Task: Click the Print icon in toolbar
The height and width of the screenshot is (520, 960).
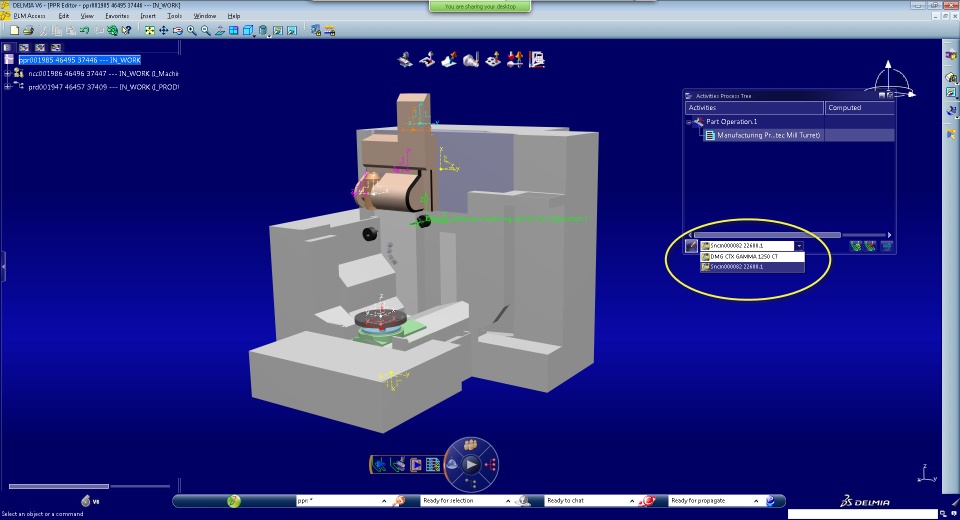Action: pos(28,30)
